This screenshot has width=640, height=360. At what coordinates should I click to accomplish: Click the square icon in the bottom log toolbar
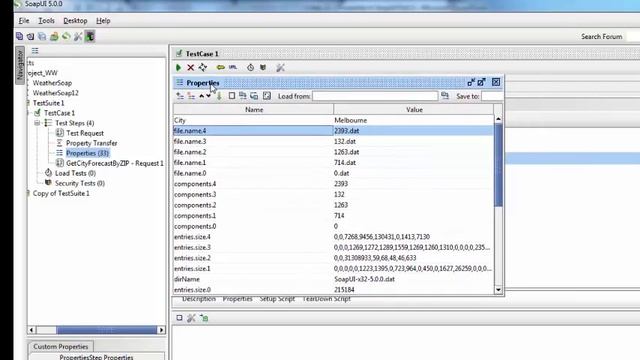[x=179, y=318]
